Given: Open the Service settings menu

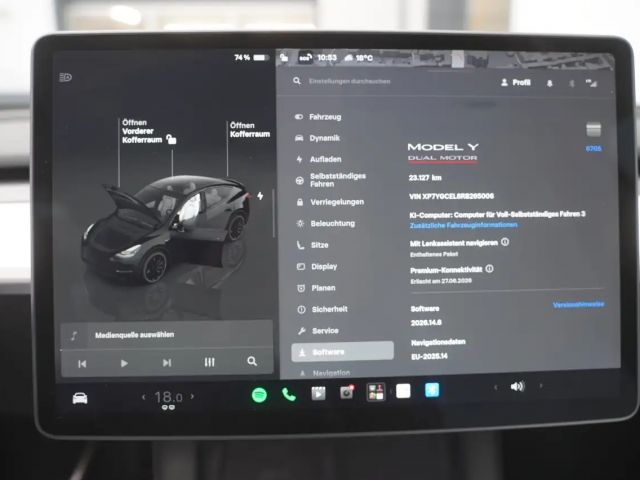Looking at the screenshot, I should [x=318, y=331].
